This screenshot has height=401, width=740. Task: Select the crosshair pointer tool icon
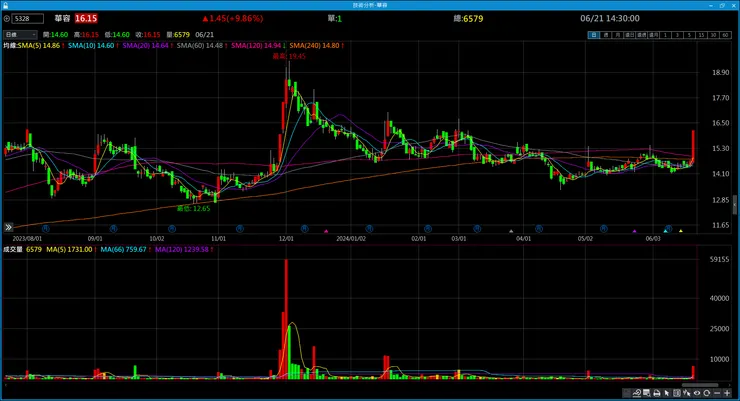tap(686, 393)
